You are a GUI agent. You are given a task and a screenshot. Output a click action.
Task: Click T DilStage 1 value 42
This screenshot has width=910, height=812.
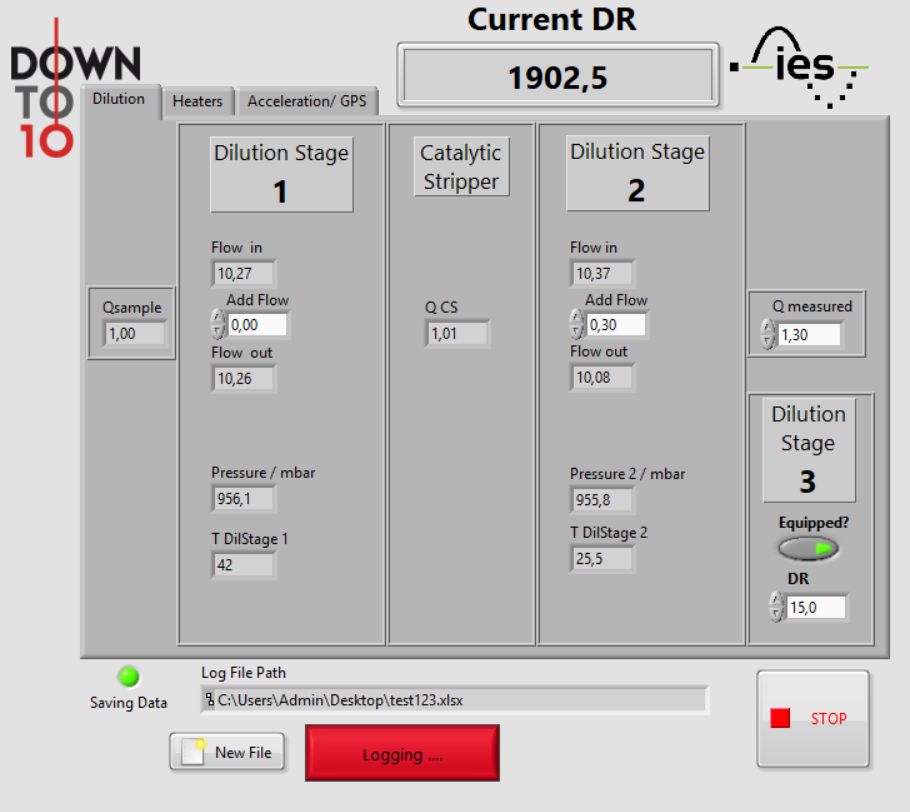point(243,565)
